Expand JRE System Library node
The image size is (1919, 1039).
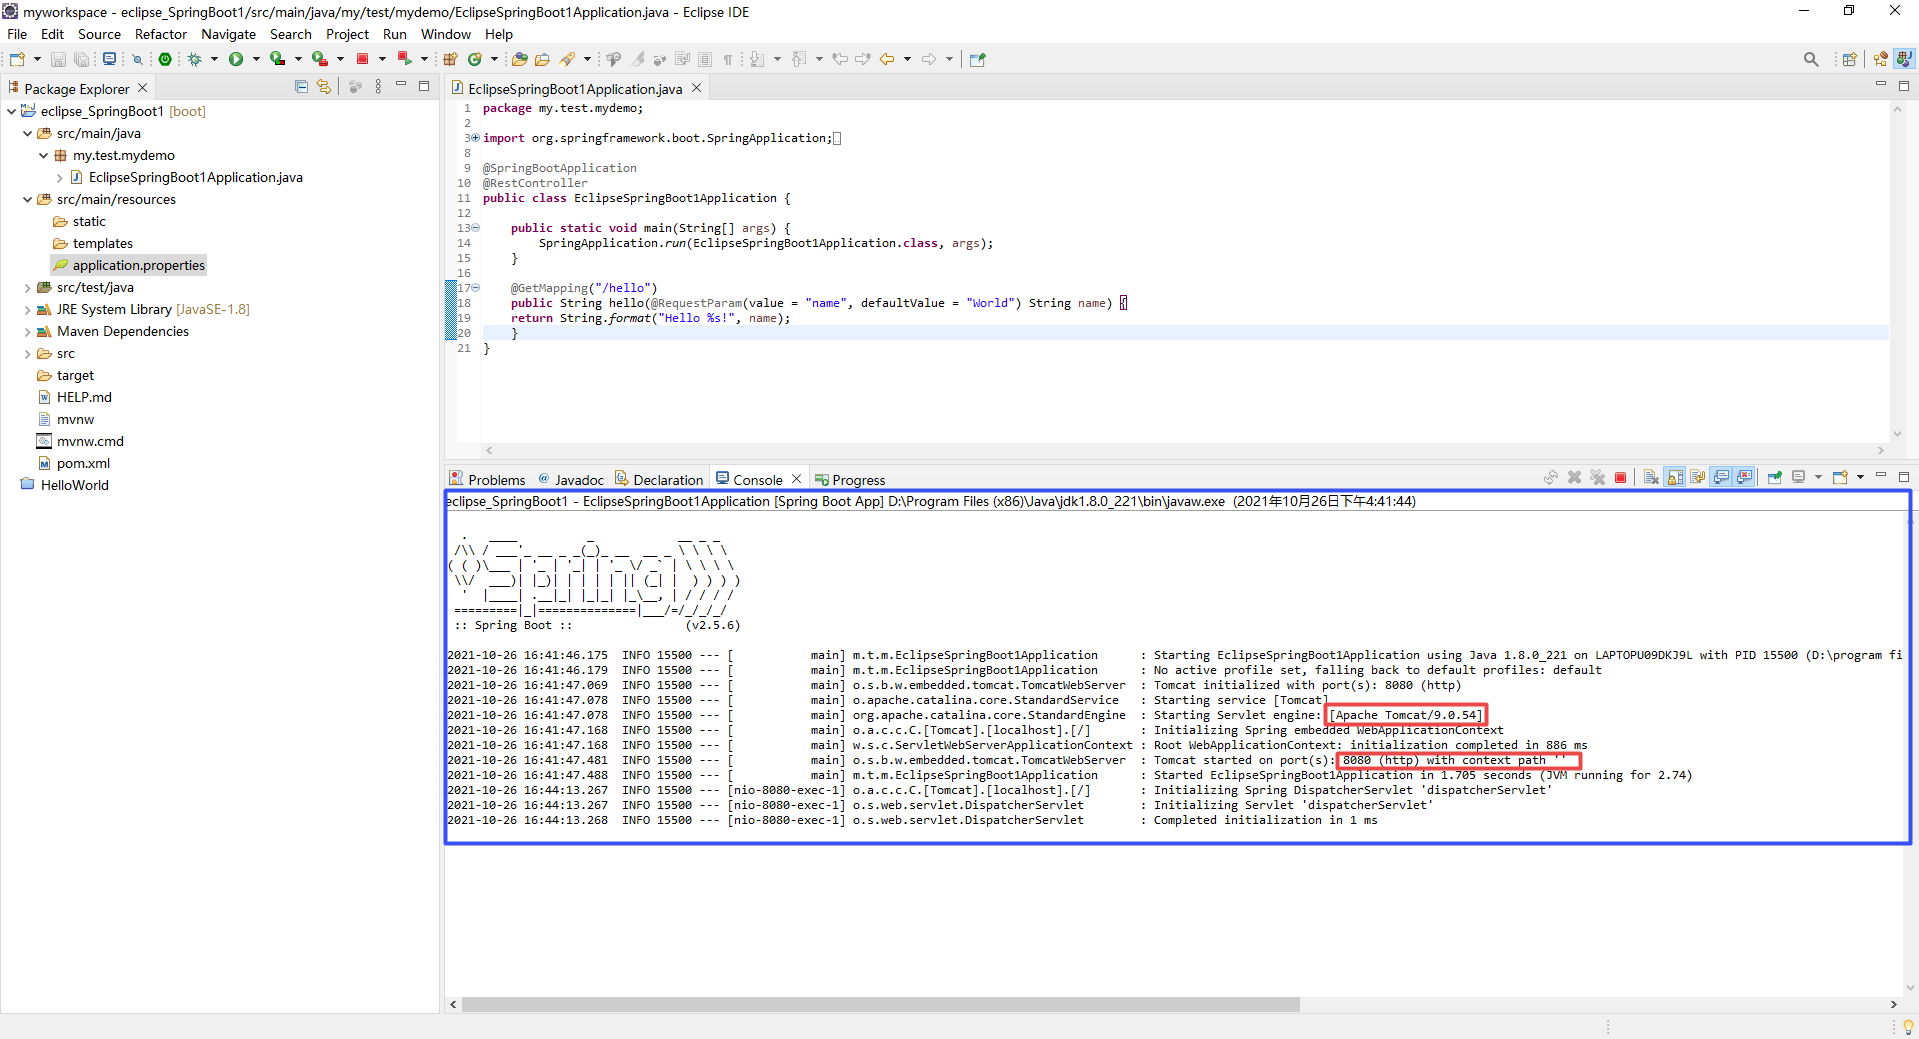tap(27, 309)
